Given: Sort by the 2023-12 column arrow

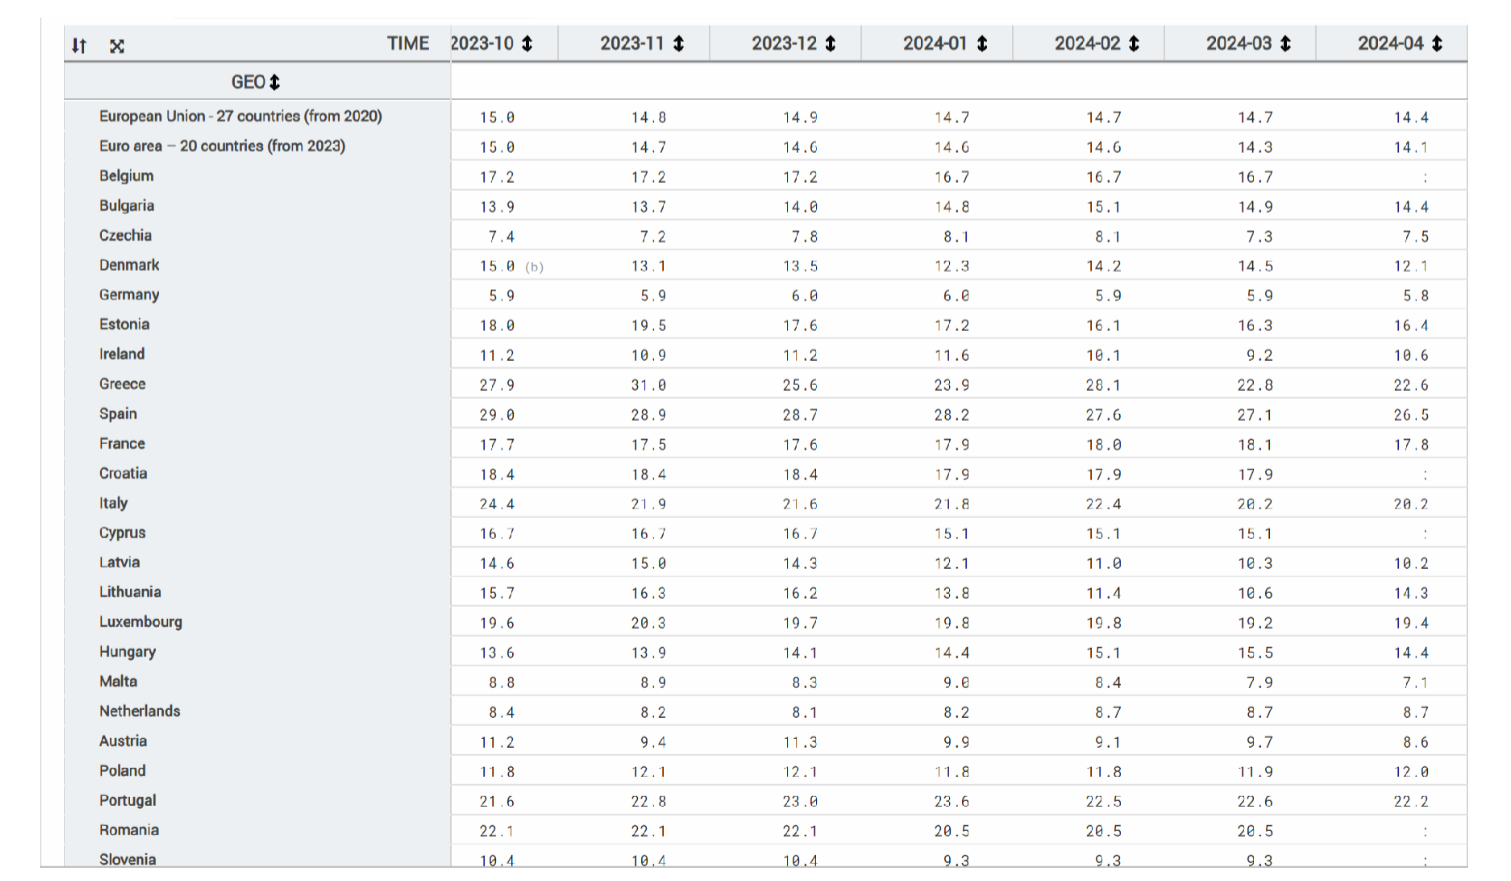Looking at the screenshot, I should tap(830, 44).
